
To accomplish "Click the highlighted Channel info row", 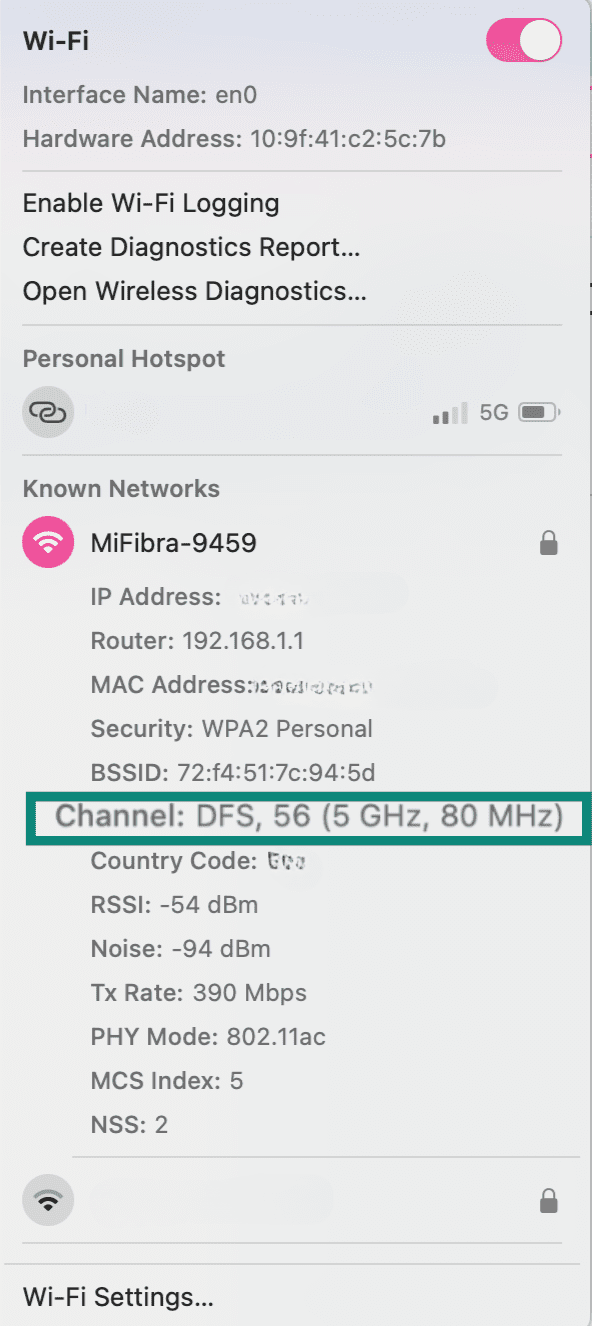I will tap(296, 816).
